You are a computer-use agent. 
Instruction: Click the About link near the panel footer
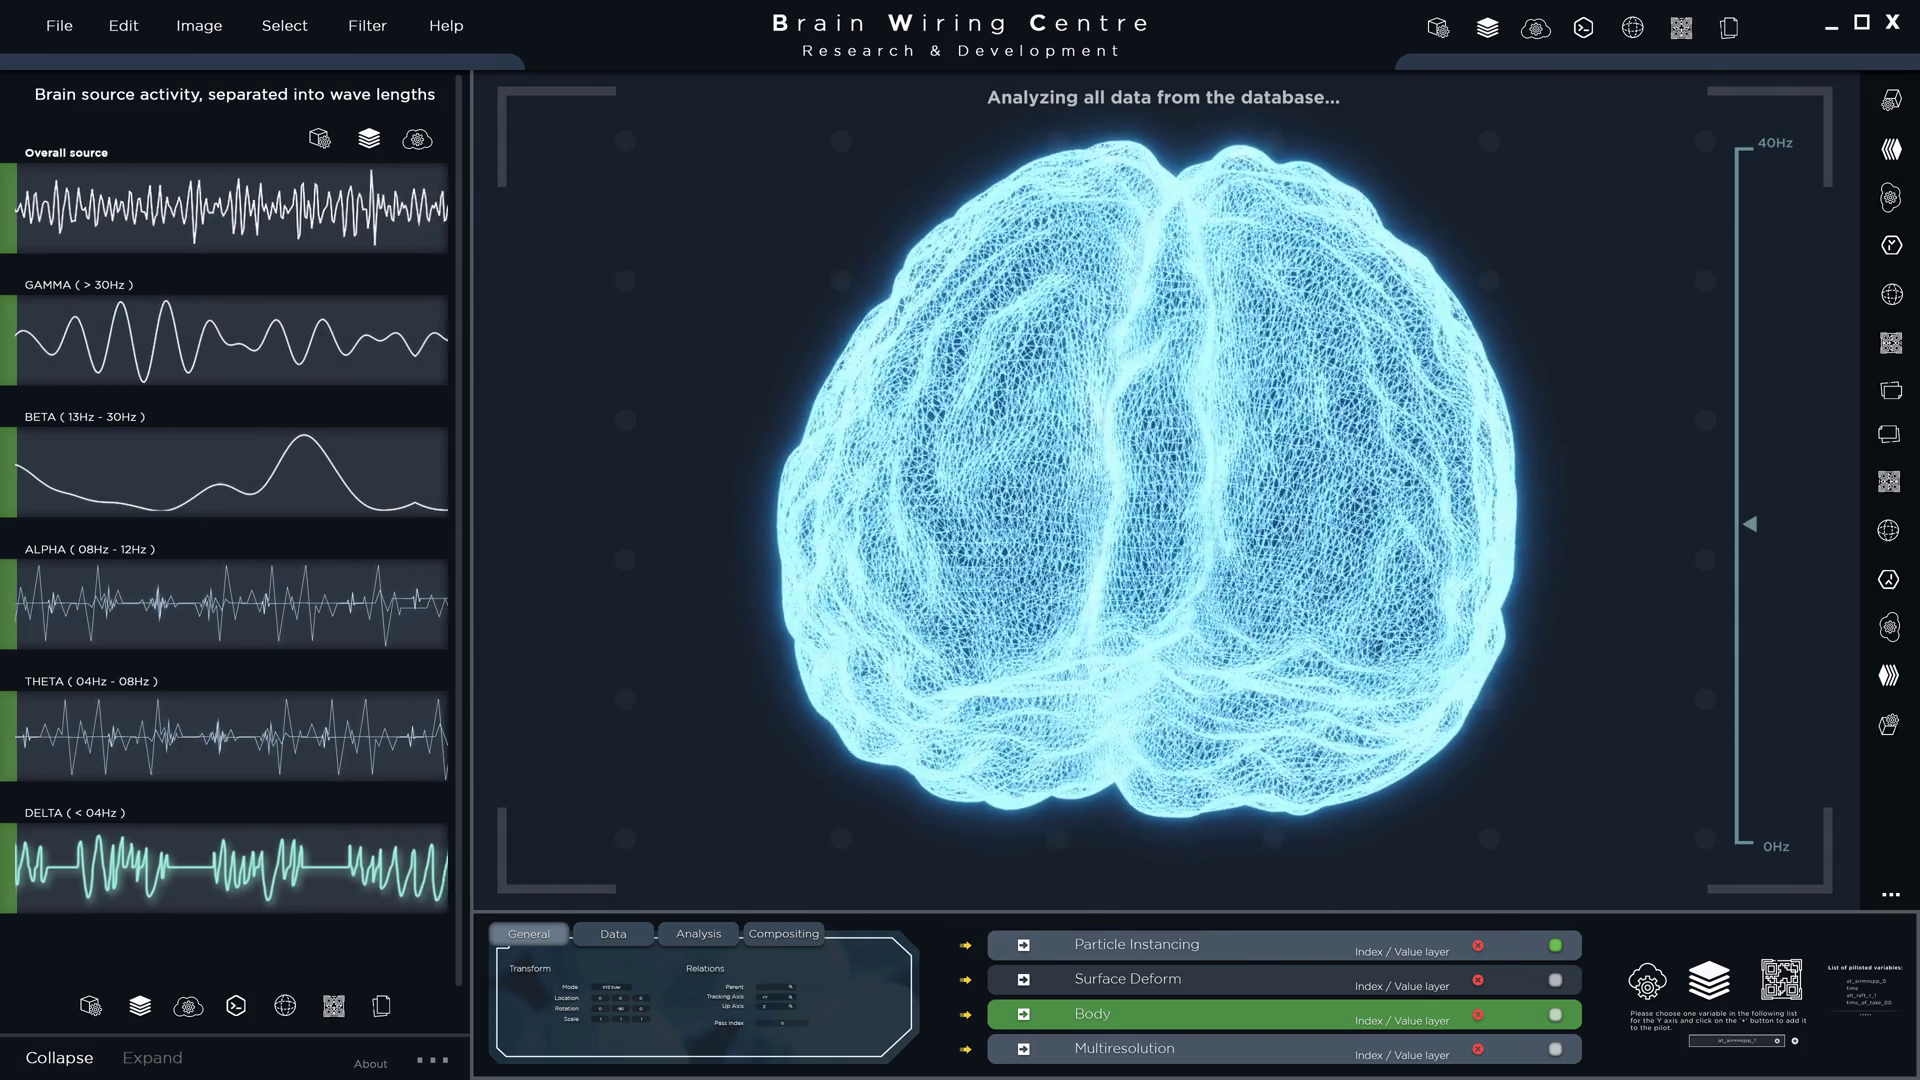point(370,1063)
